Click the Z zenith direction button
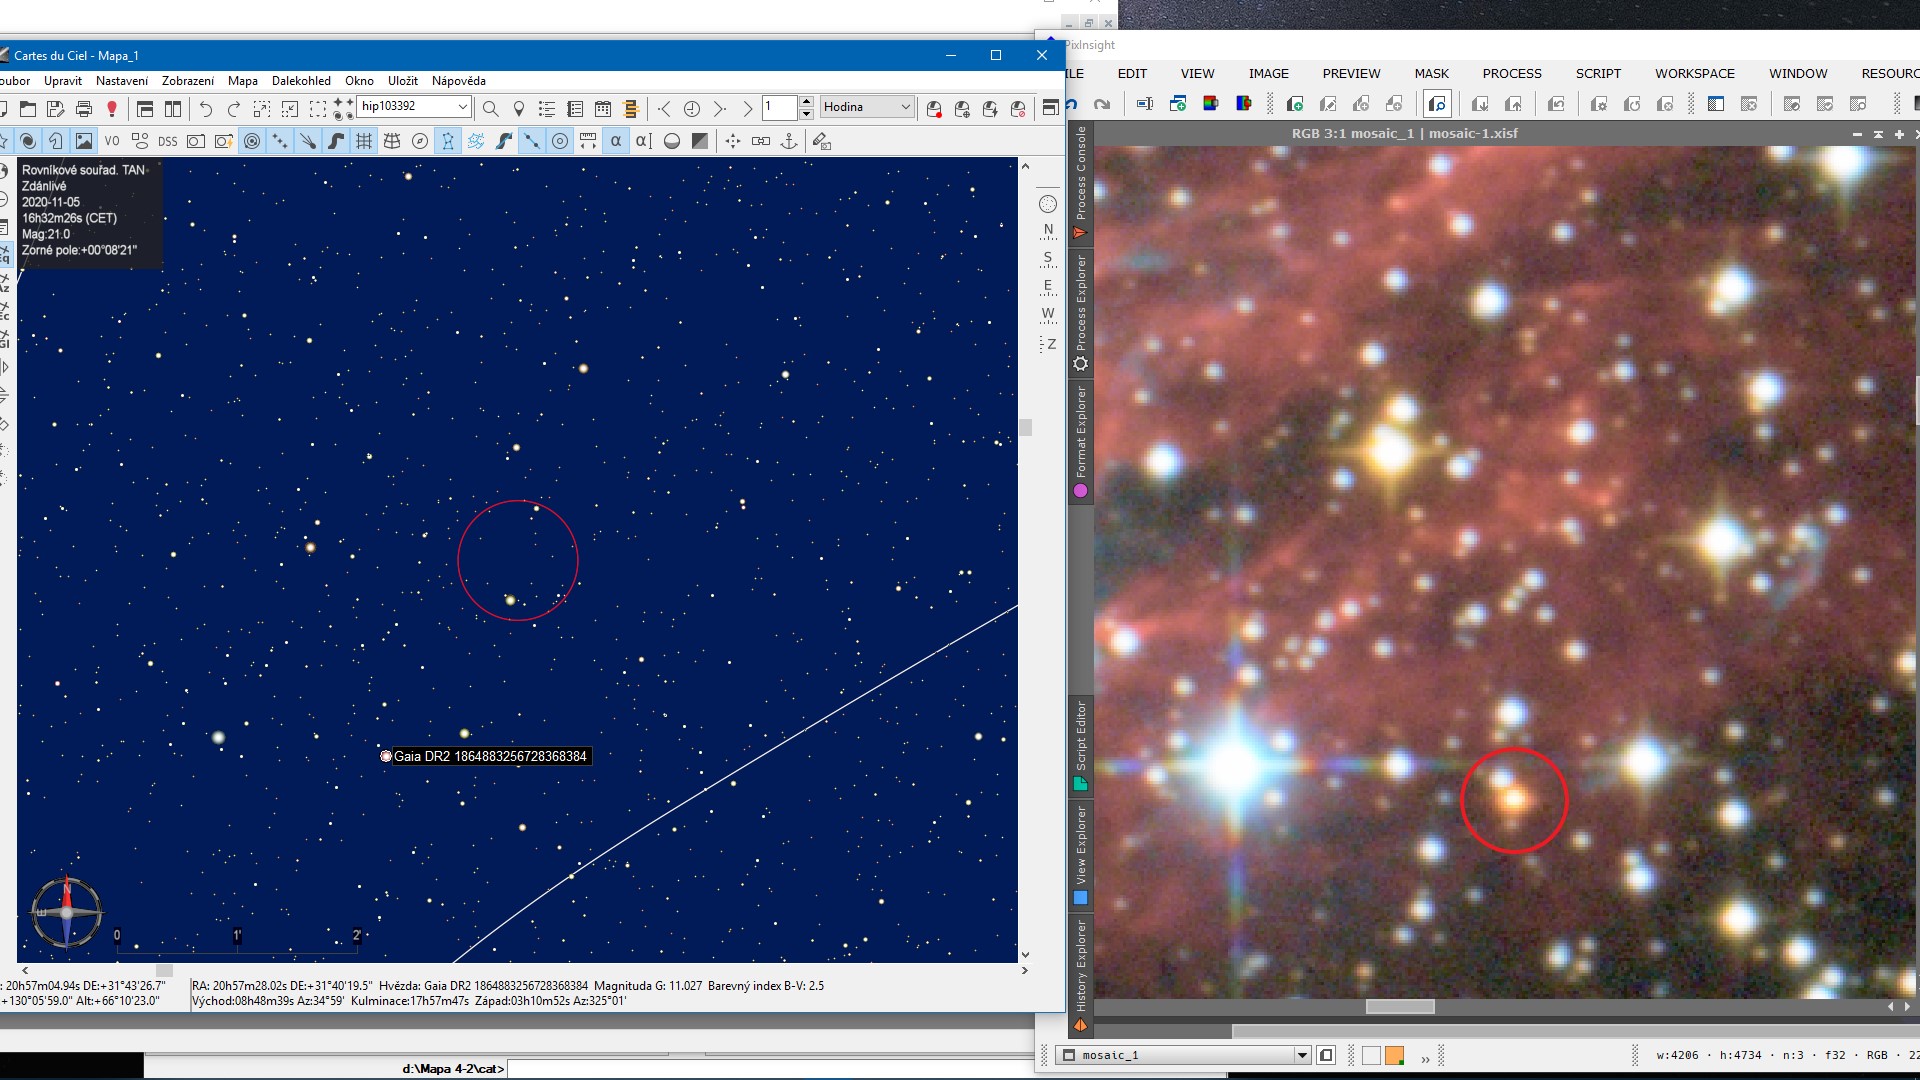Screen dimensions: 1920x1080 pyautogui.click(x=1048, y=344)
